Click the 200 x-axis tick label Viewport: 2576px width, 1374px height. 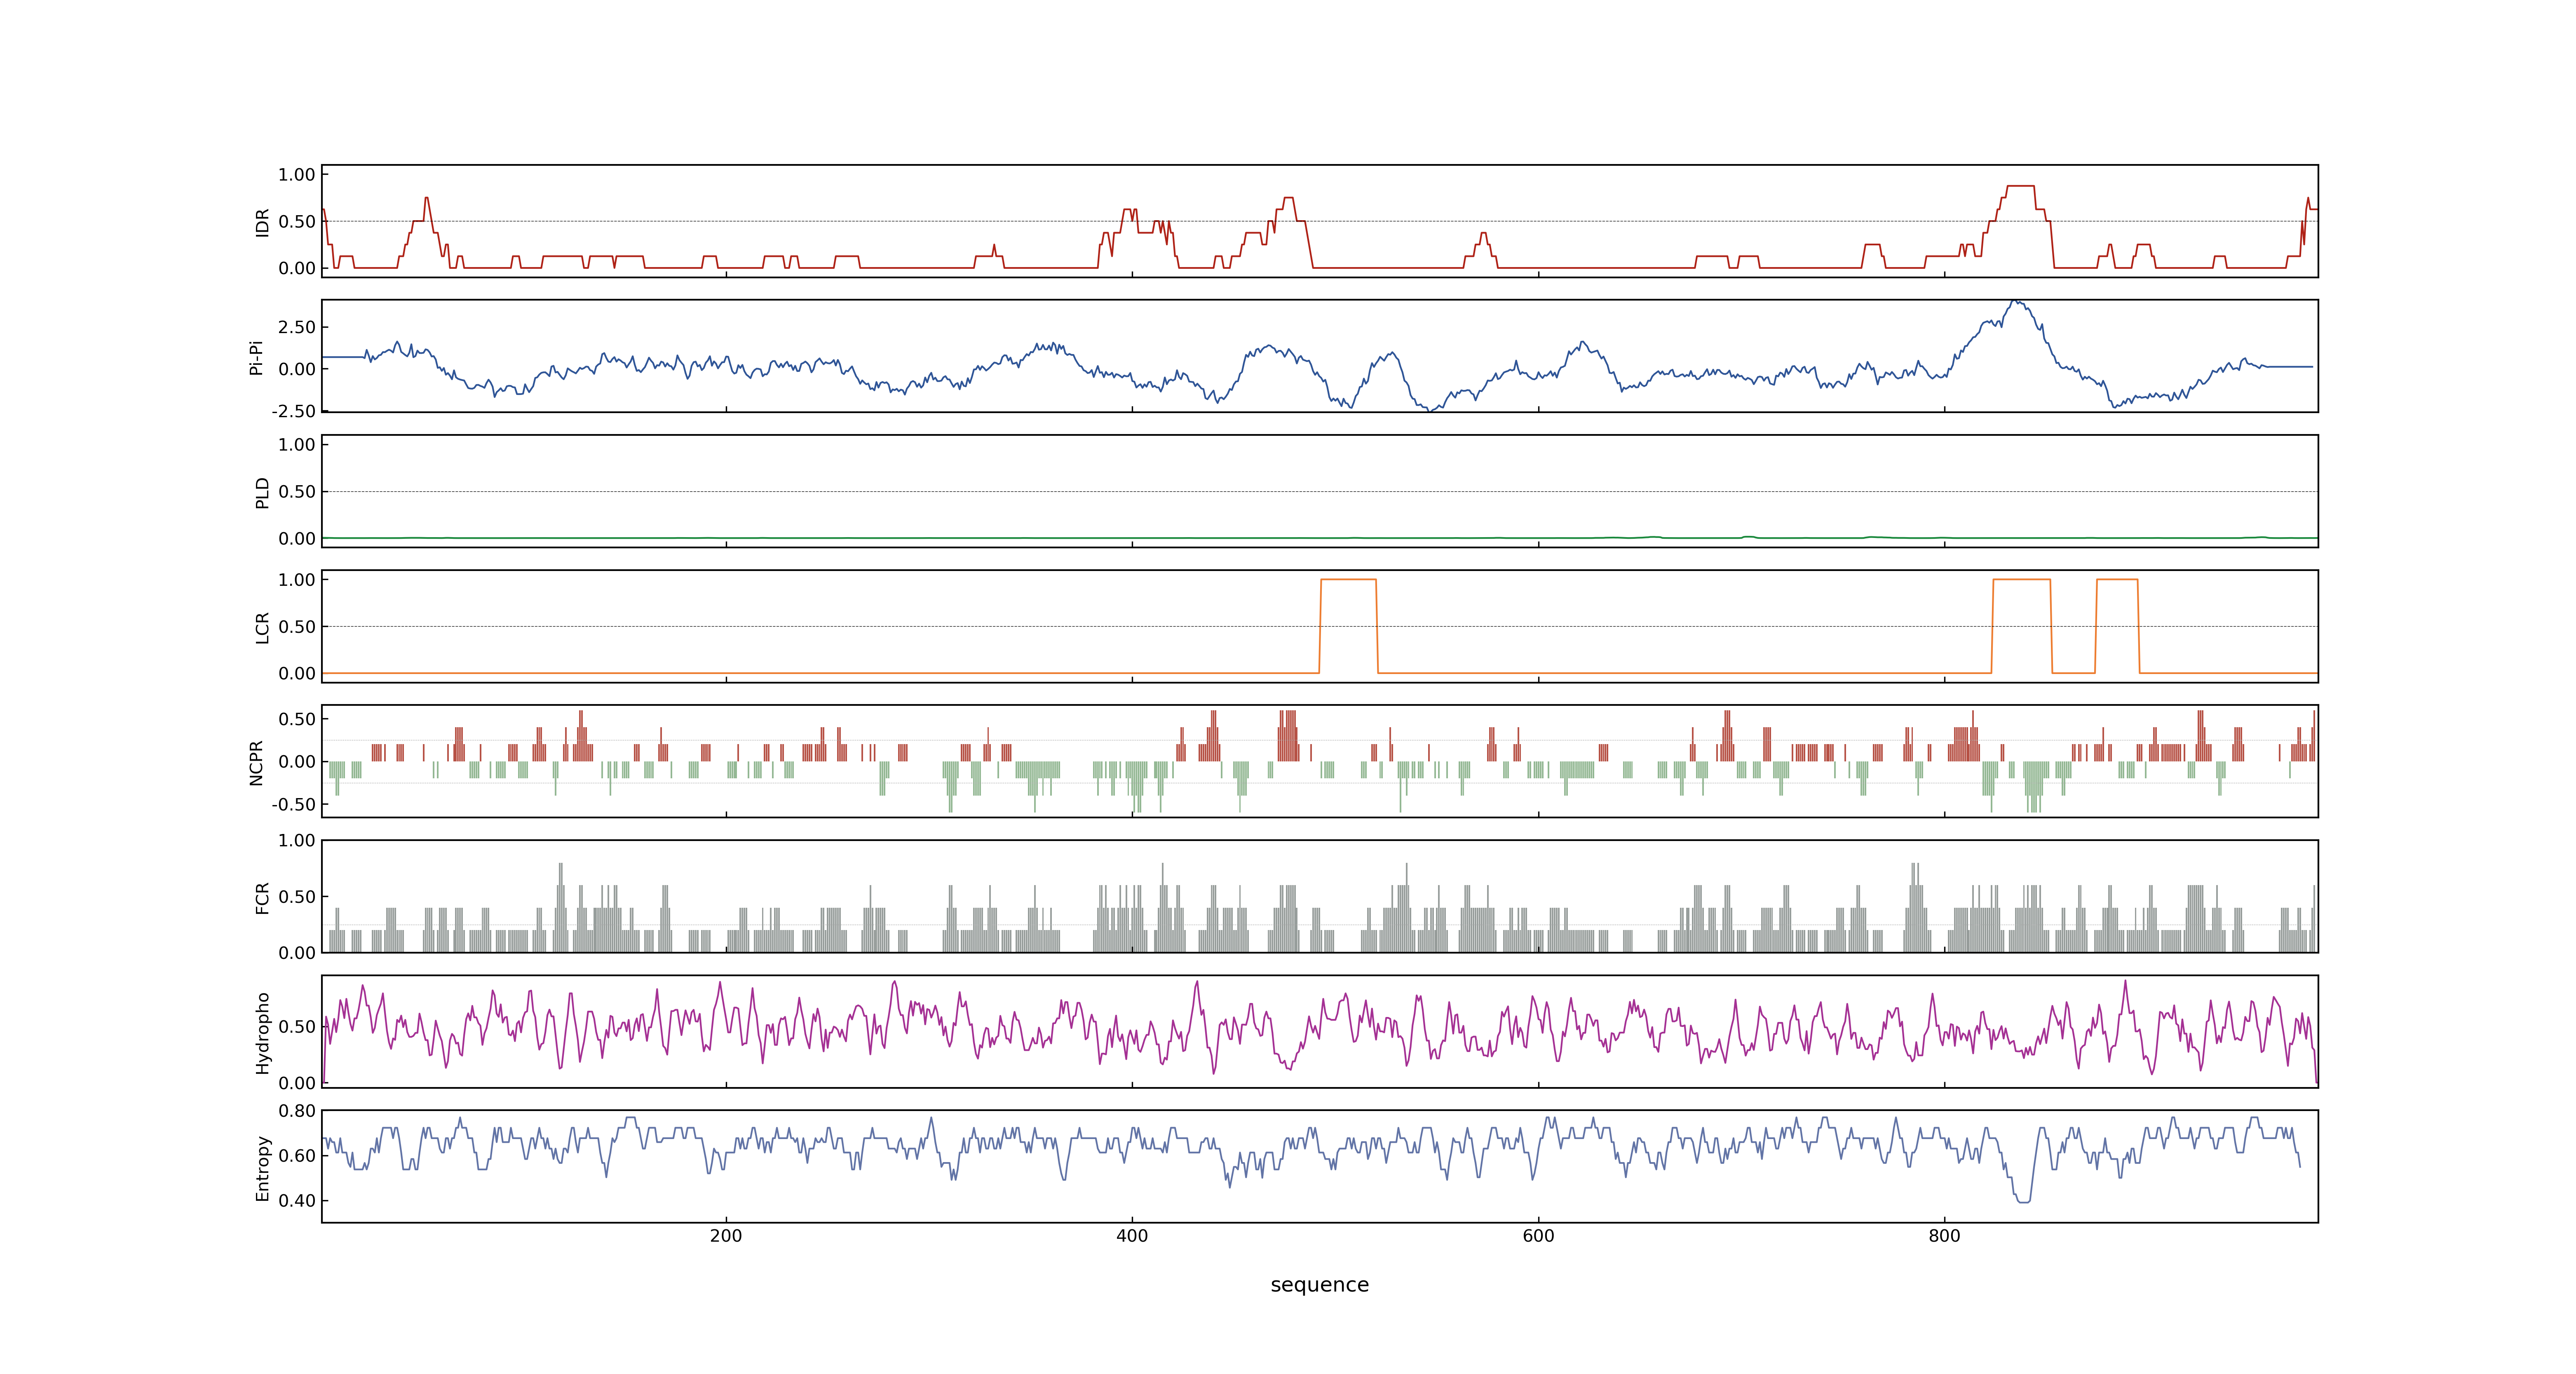click(x=726, y=1235)
